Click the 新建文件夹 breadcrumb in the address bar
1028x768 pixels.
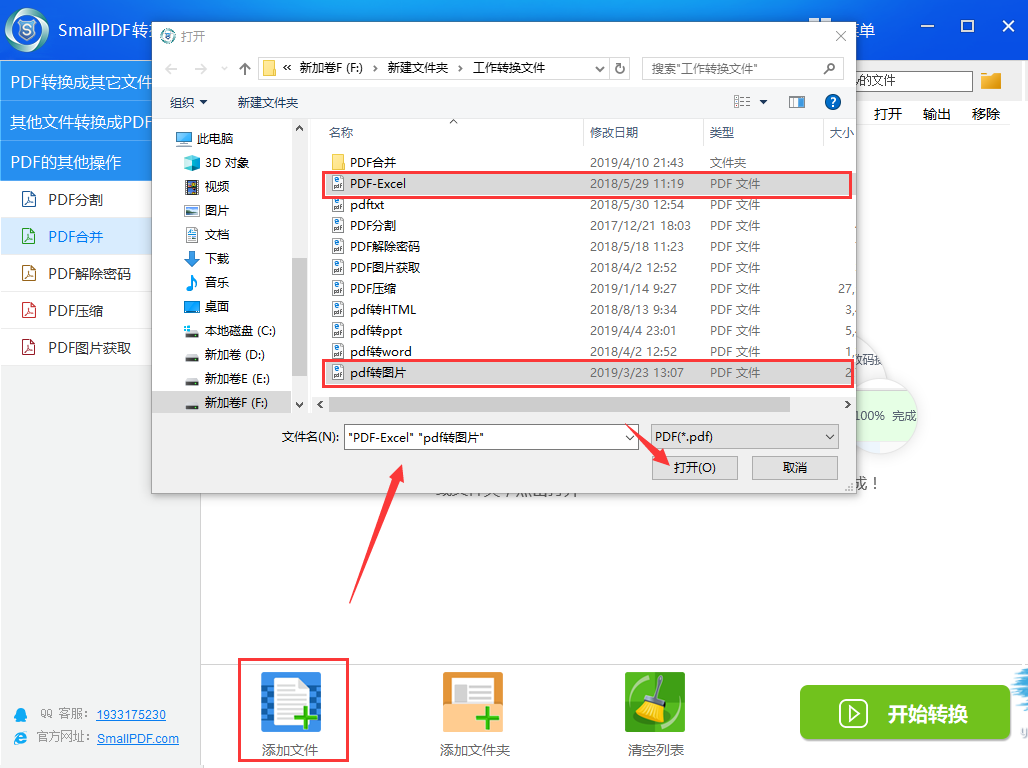click(x=418, y=68)
